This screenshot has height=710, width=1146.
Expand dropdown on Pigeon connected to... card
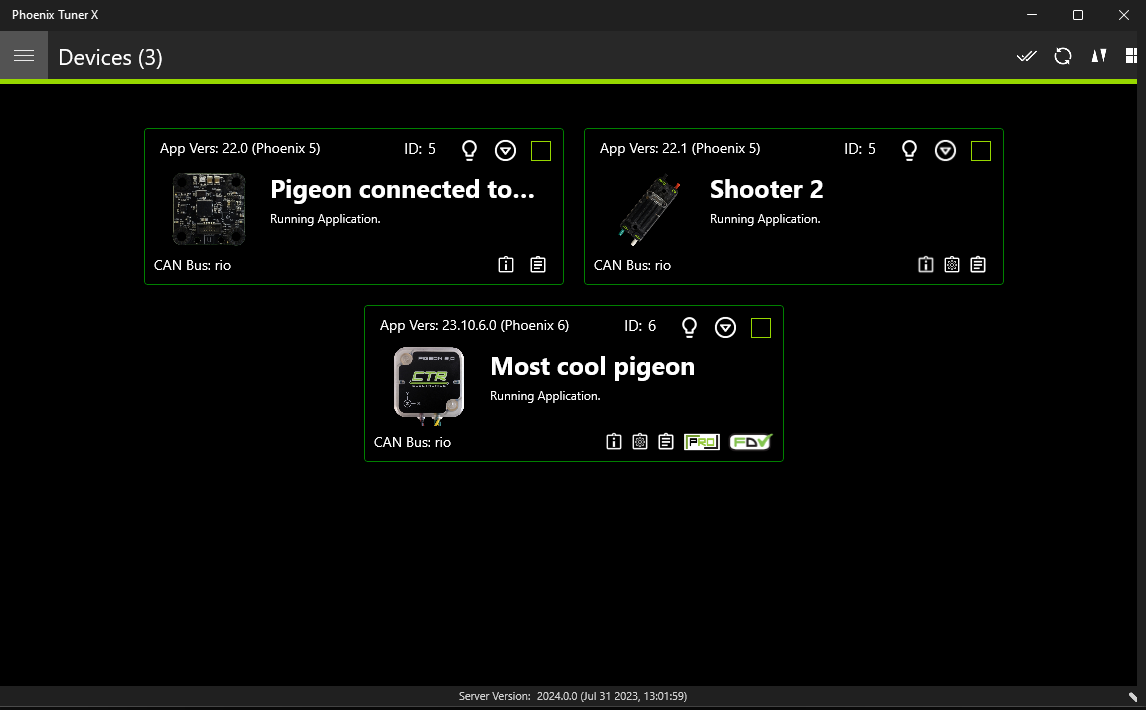[505, 151]
